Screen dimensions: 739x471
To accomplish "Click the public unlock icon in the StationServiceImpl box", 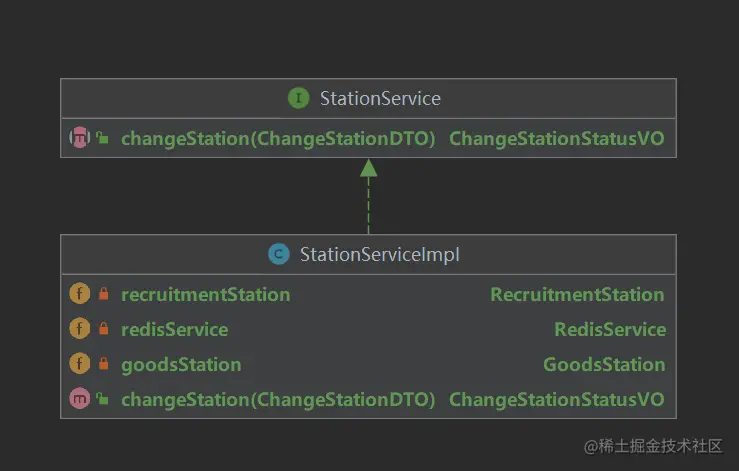I will [103, 400].
